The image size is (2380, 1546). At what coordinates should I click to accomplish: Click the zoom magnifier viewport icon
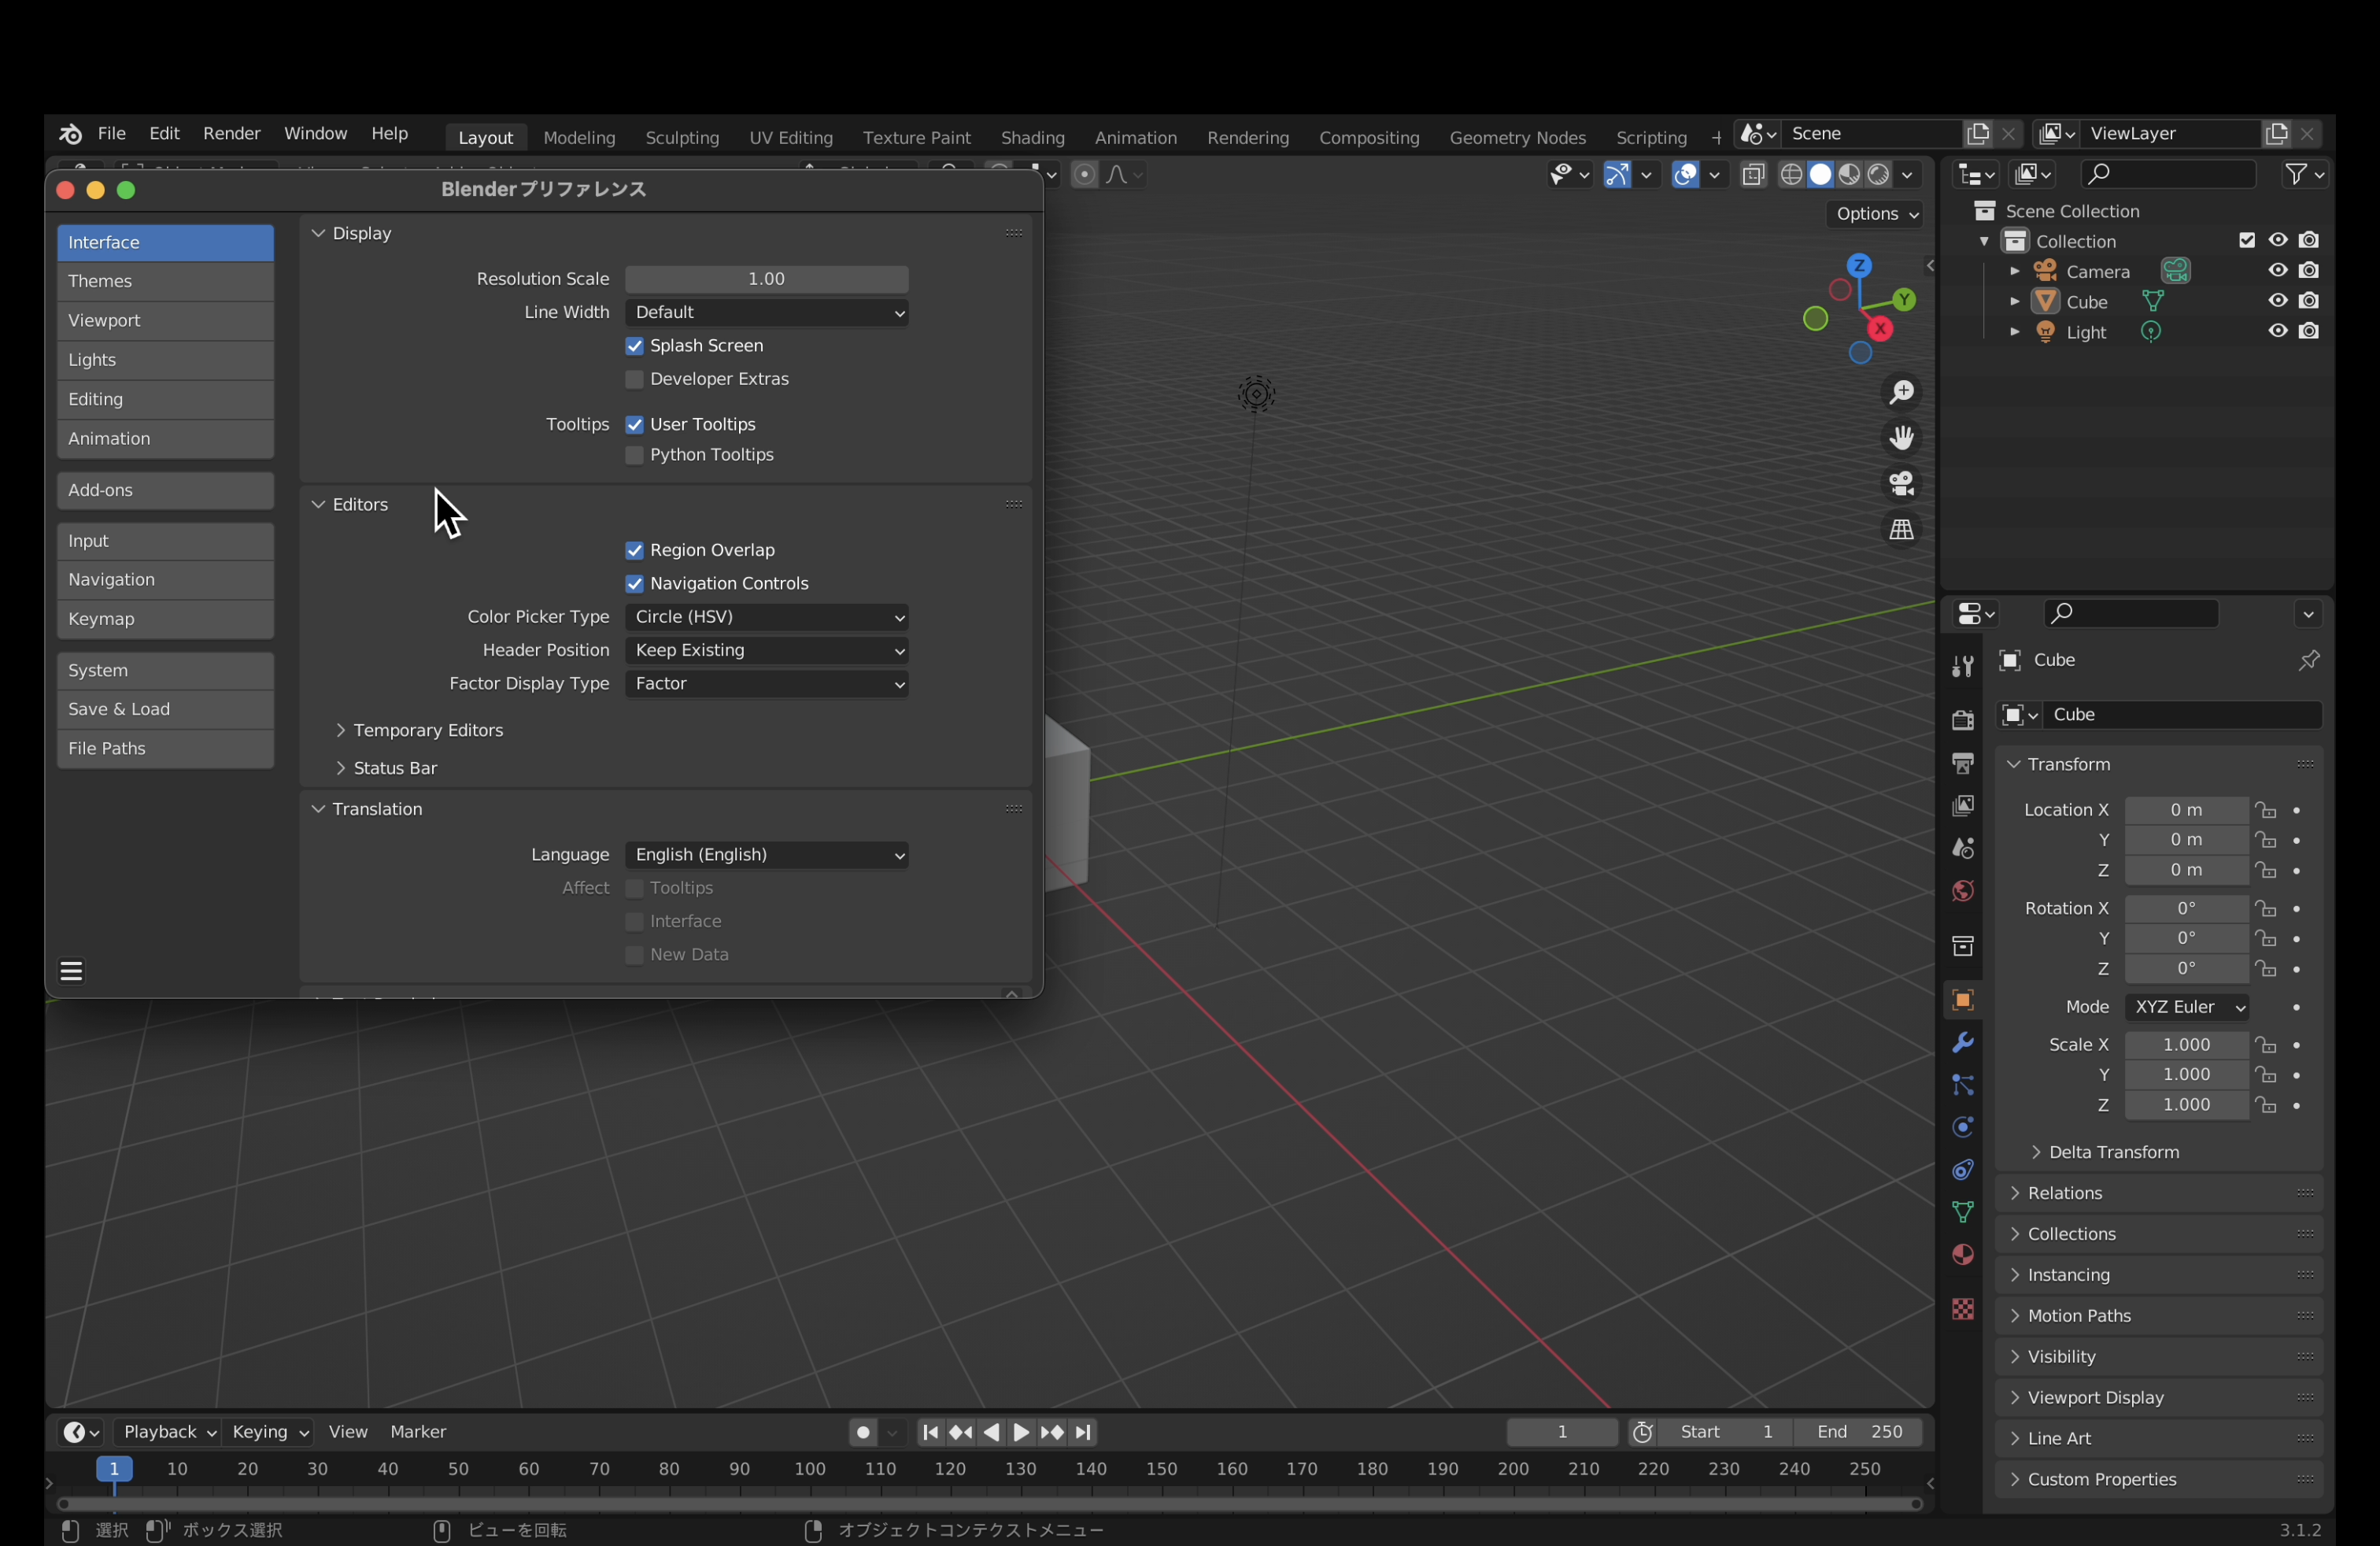tap(1901, 392)
